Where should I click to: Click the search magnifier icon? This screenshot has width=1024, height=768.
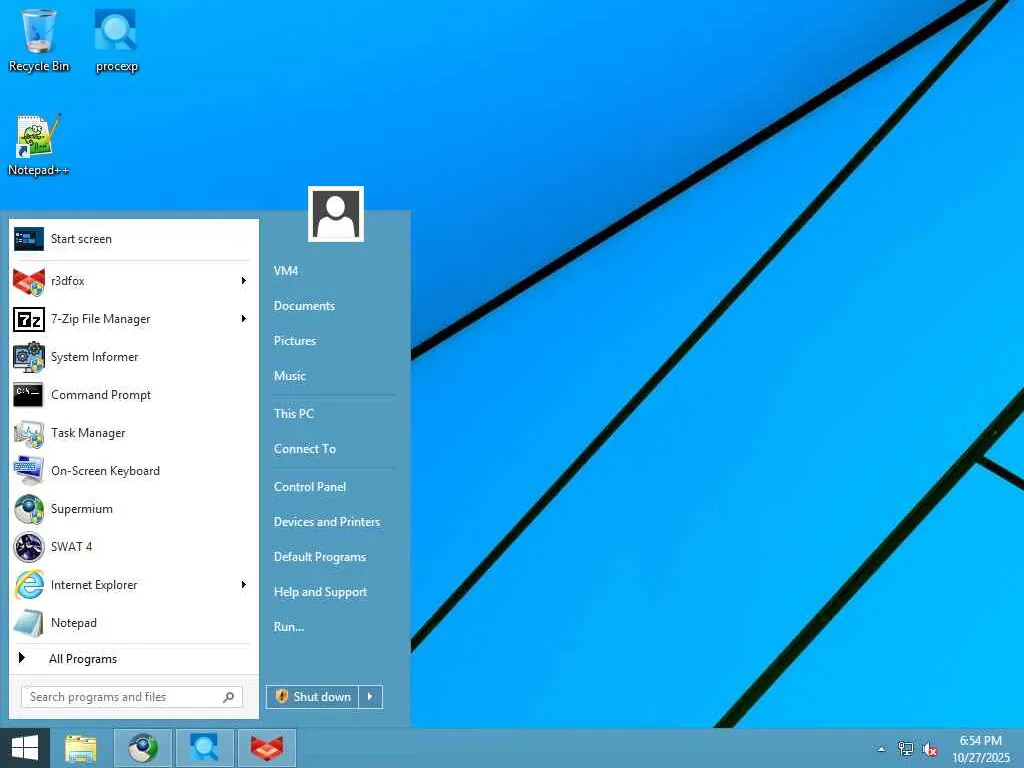pyautogui.click(x=229, y=697)
